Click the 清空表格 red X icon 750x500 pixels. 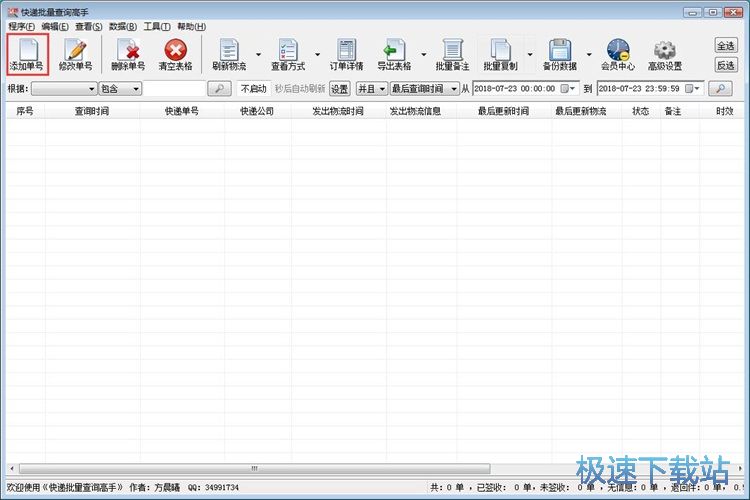[x=176, y=54]
